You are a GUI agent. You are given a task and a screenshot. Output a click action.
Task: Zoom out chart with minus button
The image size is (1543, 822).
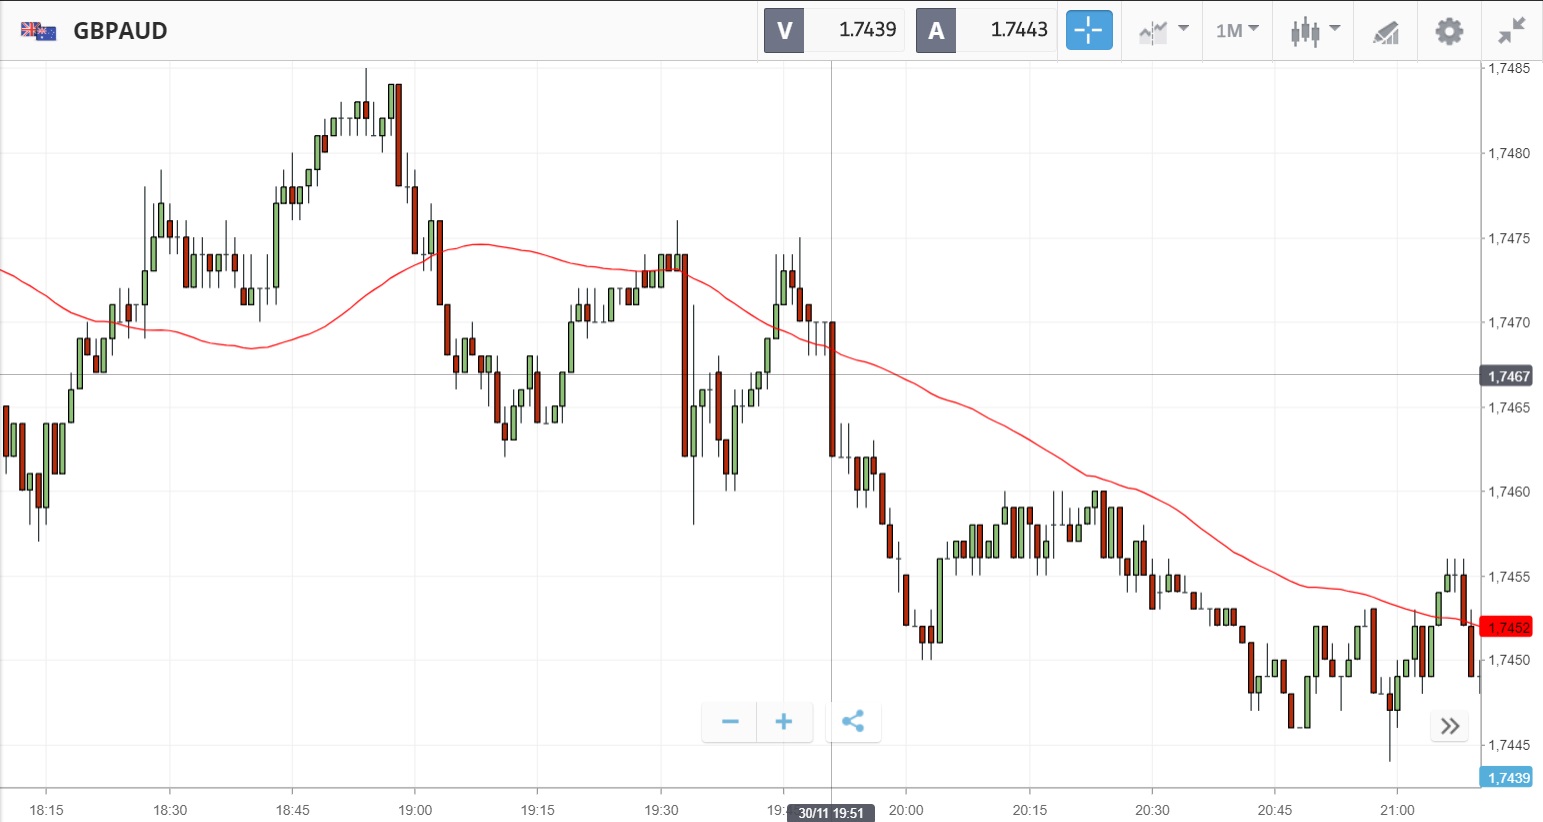click(x=730, y=721)
